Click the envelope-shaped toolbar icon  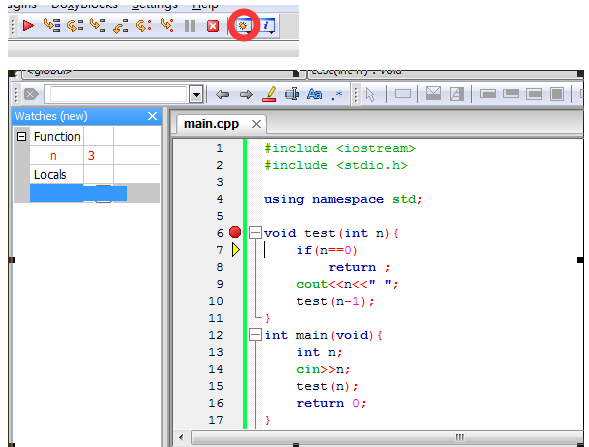(x=433, y=94)
